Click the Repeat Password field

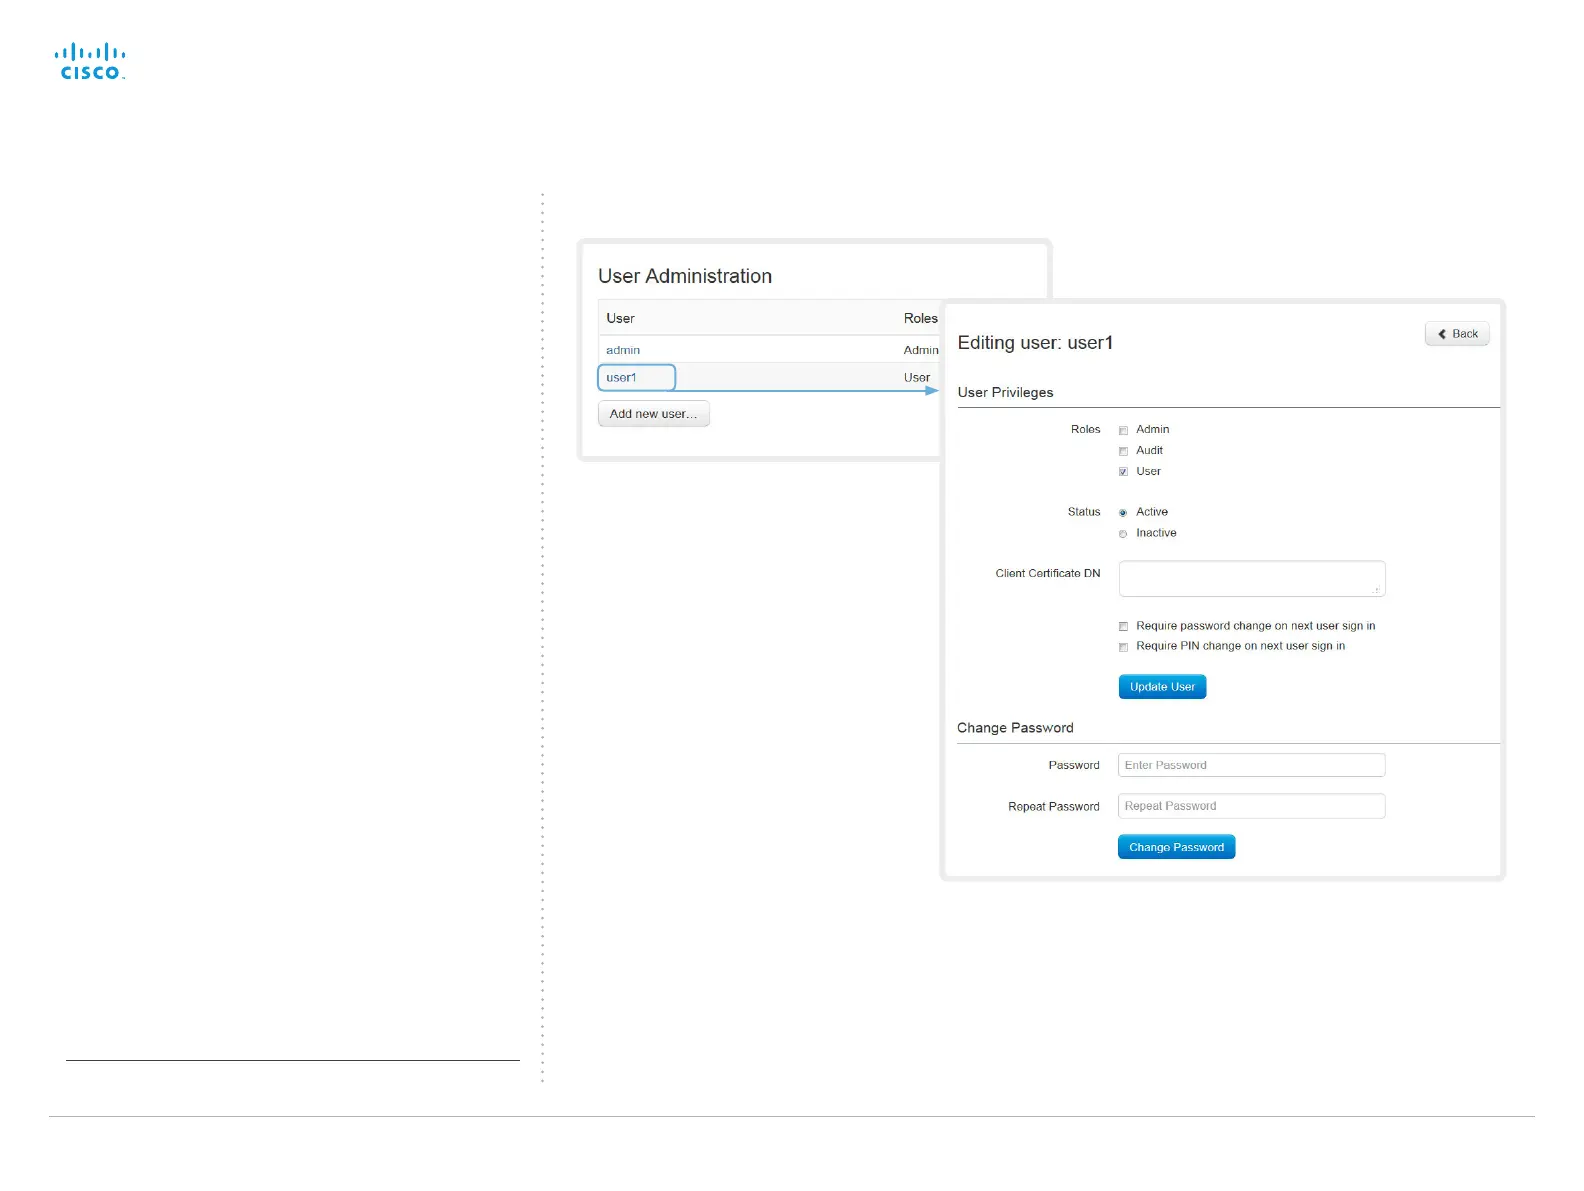pyautogui.click(x=1252, y=806)
